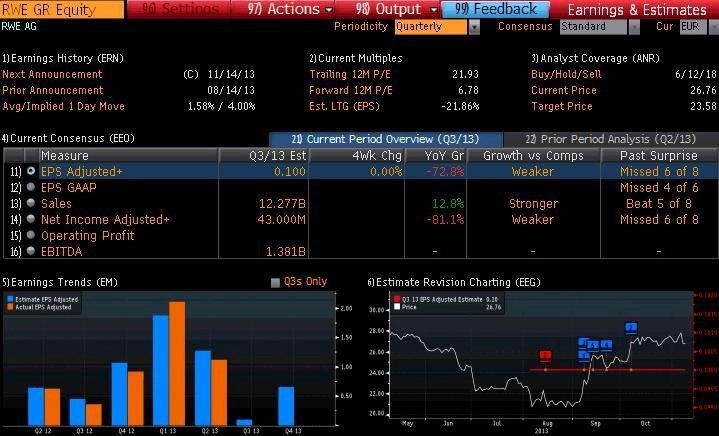Open the 97) Actions dropdown menu
This screenshot has height=436, width=719.
click(290, 9)
